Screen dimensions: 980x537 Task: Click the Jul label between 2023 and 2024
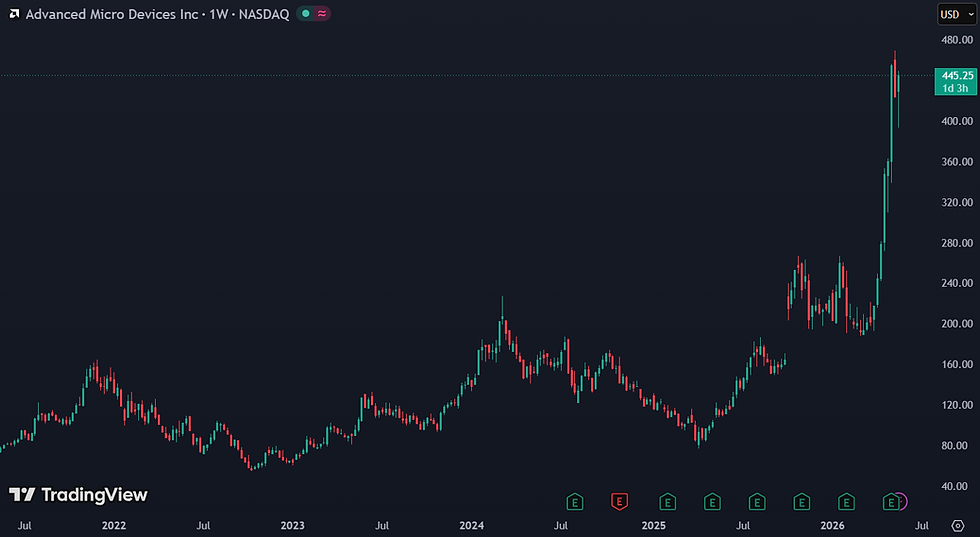tap(382, 526)
